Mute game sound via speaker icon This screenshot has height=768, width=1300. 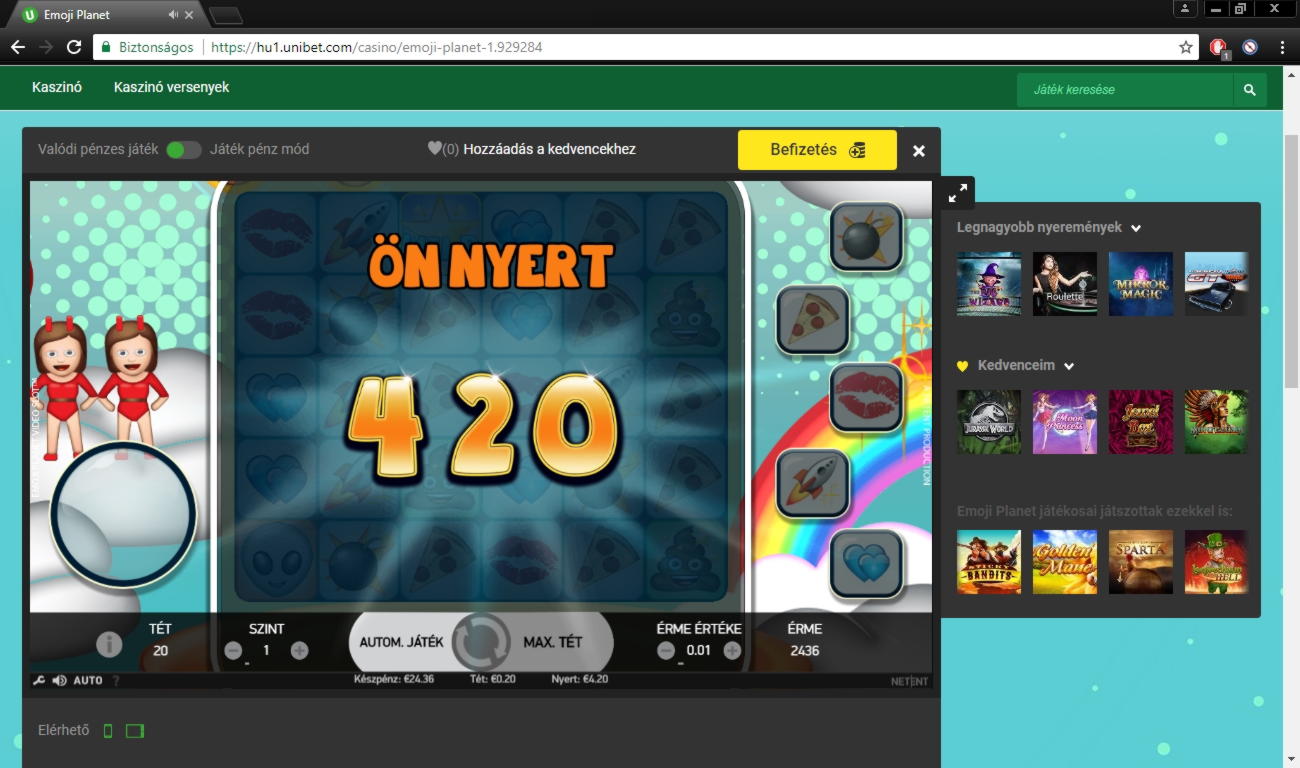tap(59, 681)
